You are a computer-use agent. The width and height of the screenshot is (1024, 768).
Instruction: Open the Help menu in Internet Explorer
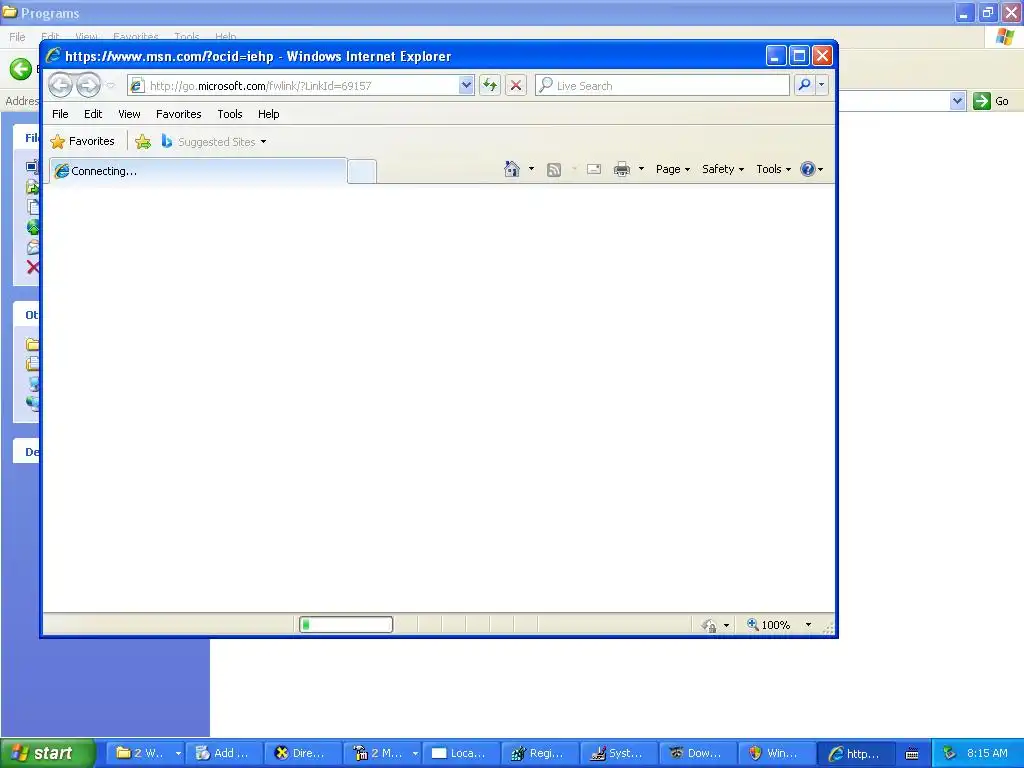pyautogui.click(x=268, y=114)
